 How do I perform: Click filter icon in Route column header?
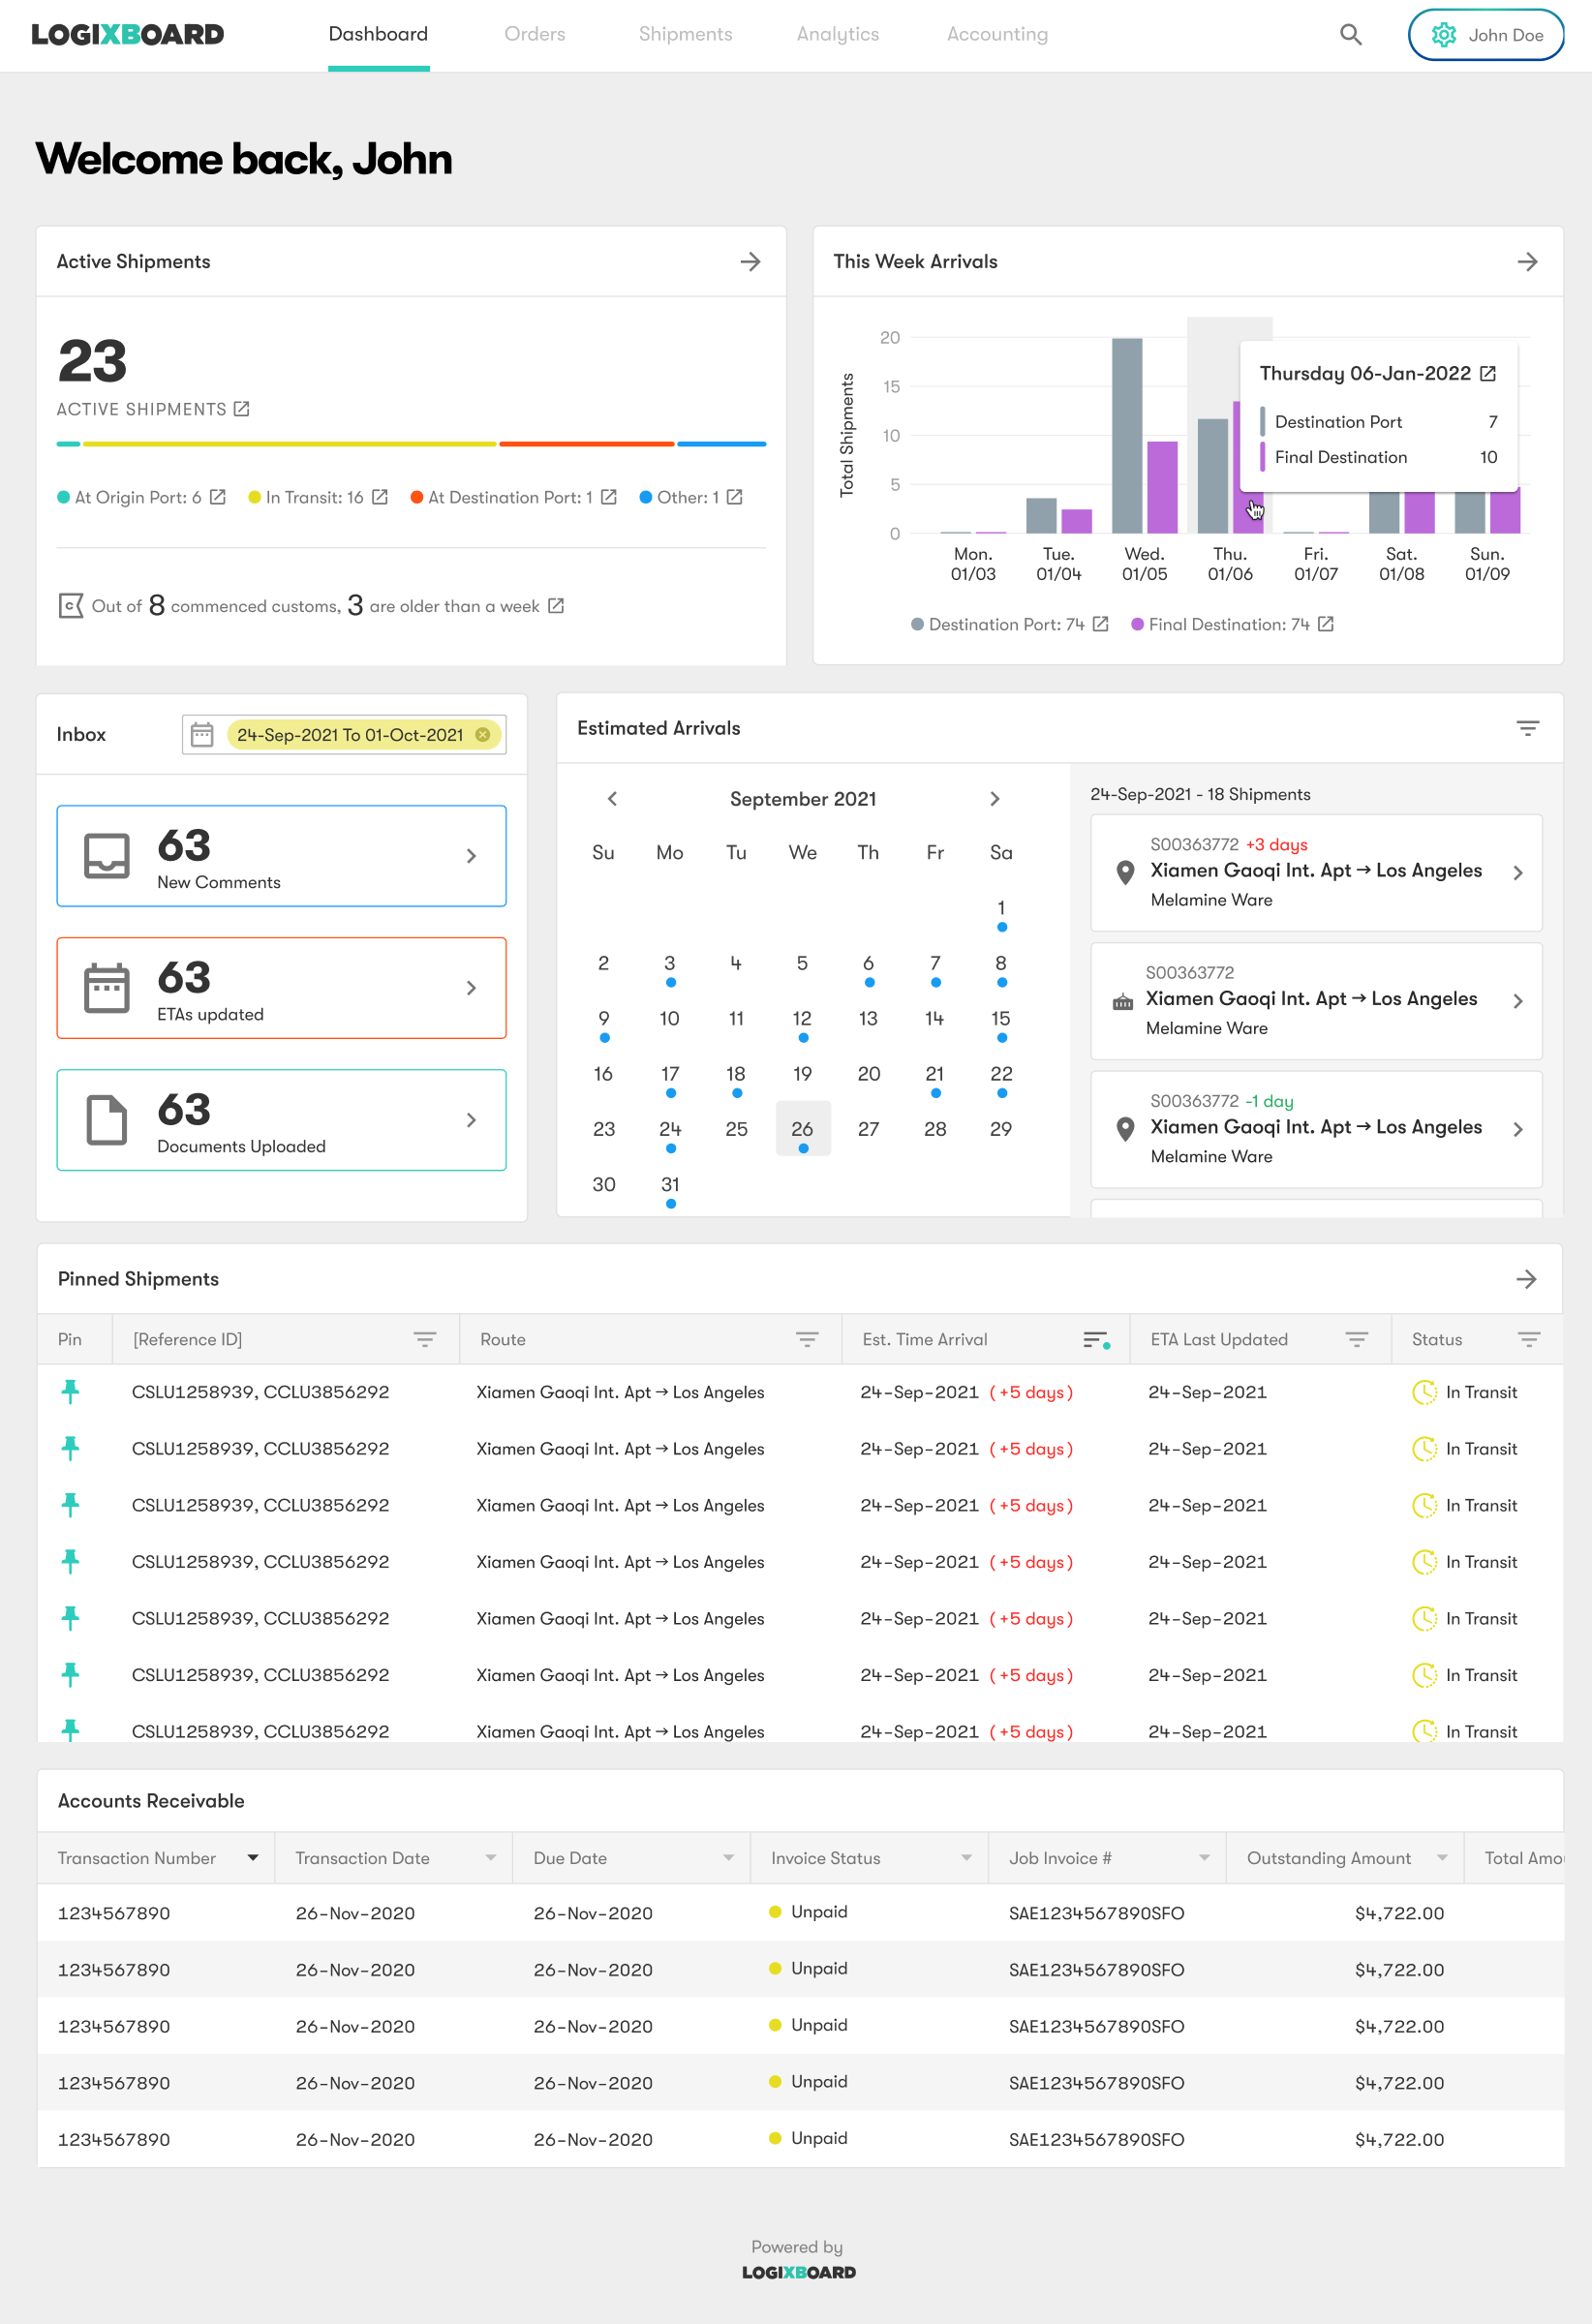pyautogui.click(x=806, y=1340)
